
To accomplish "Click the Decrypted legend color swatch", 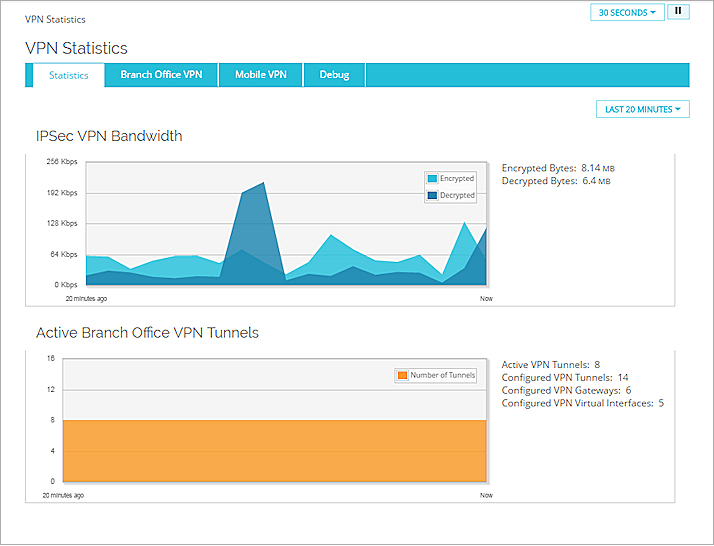I will (x=432, y=196).
